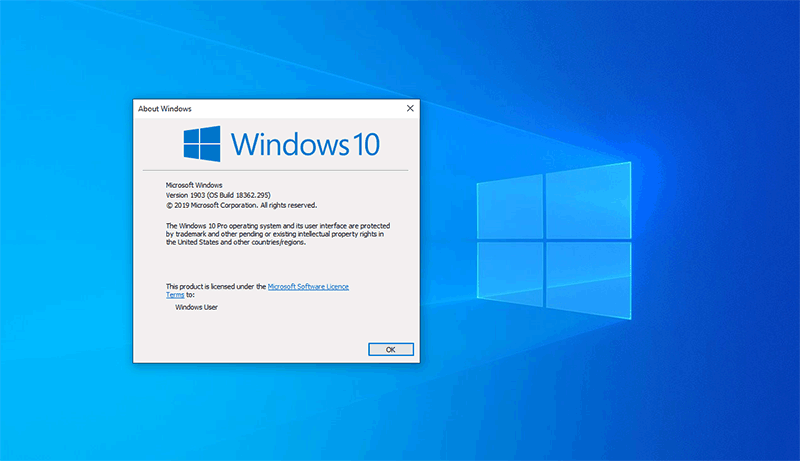The image size is (800, 461).
Task: Close the About Windows dialog
Action: coord(410,108)
